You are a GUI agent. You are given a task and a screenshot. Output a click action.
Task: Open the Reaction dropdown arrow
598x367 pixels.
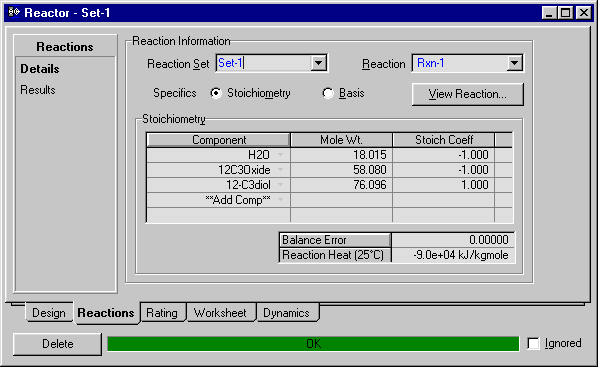pyautogui.click(x=514, y=63)
